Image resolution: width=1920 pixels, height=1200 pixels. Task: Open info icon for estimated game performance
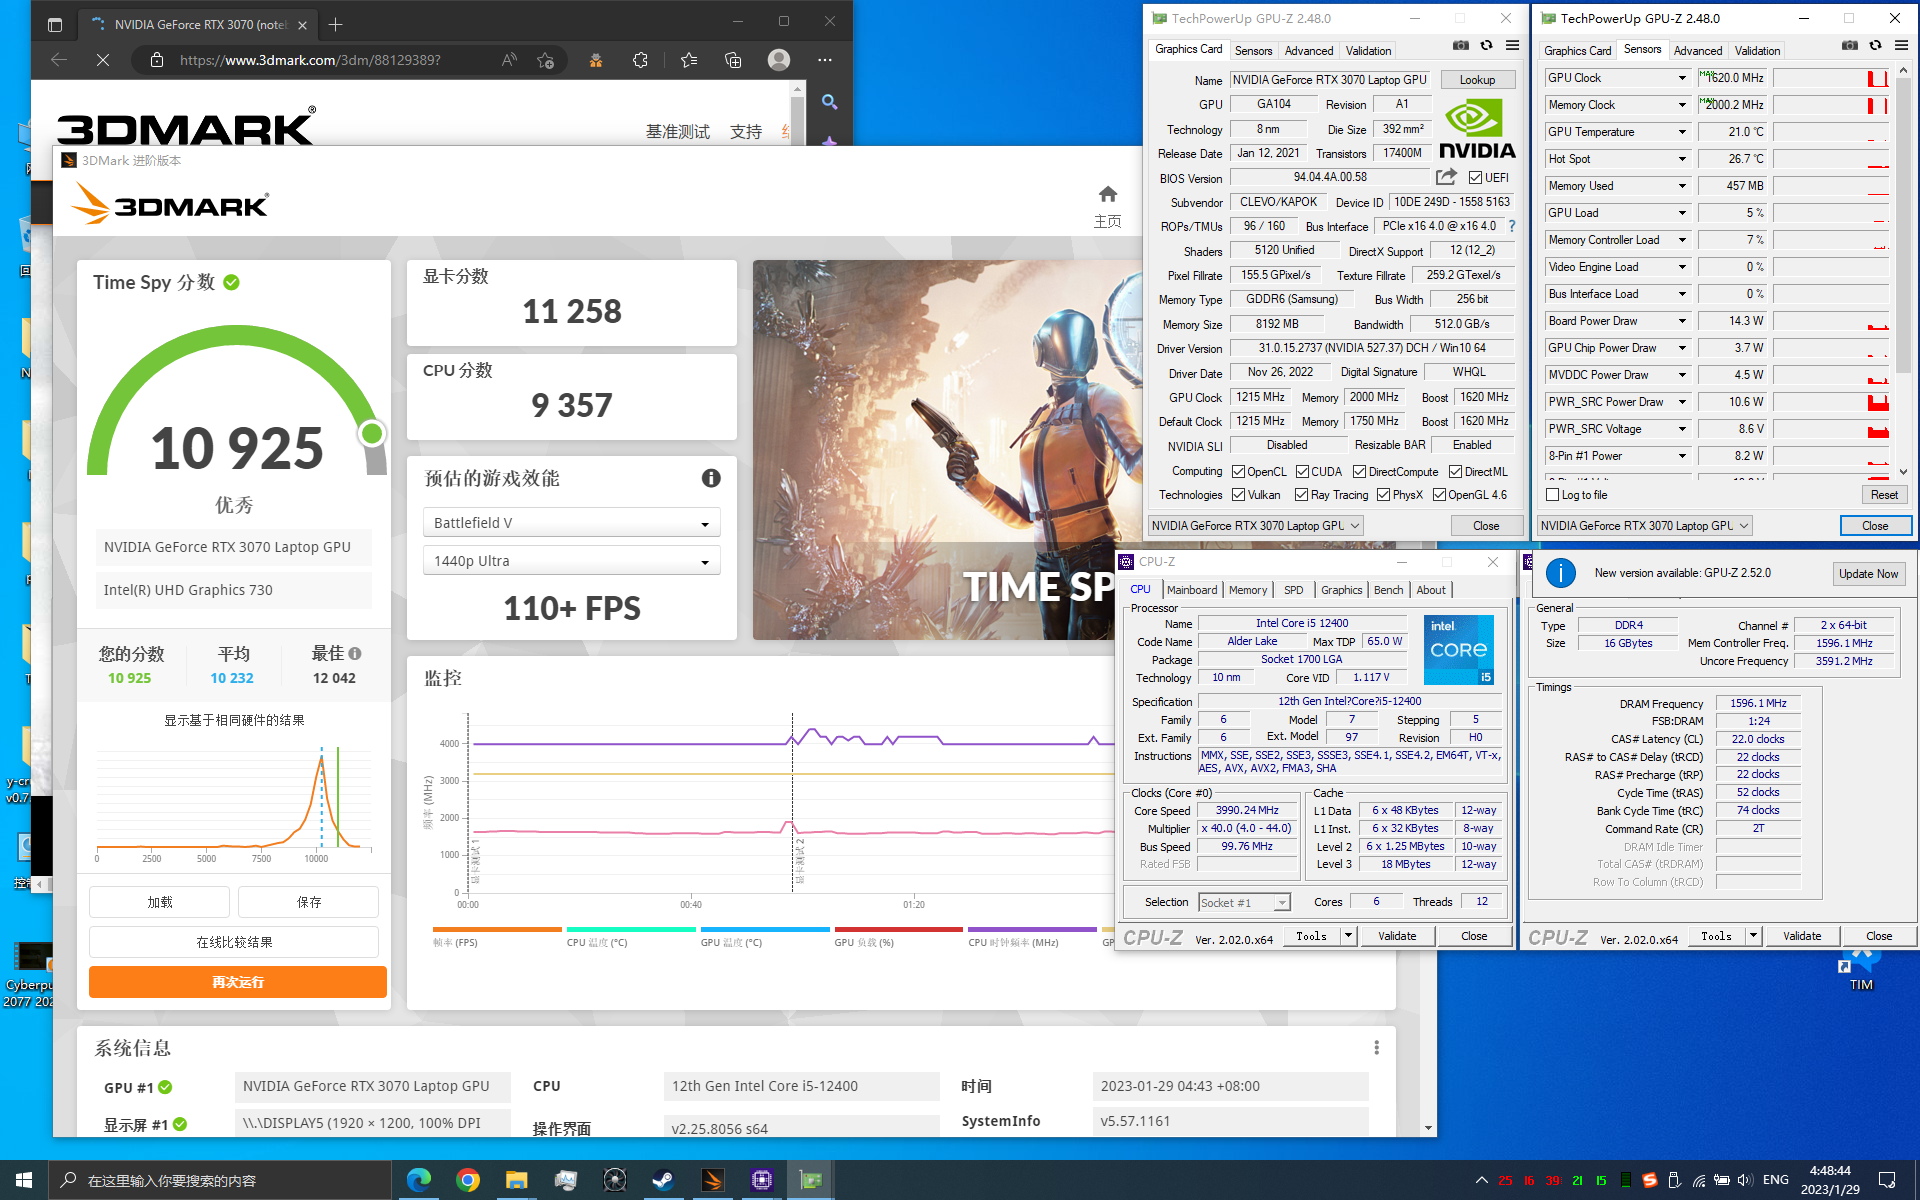(711, 478)
